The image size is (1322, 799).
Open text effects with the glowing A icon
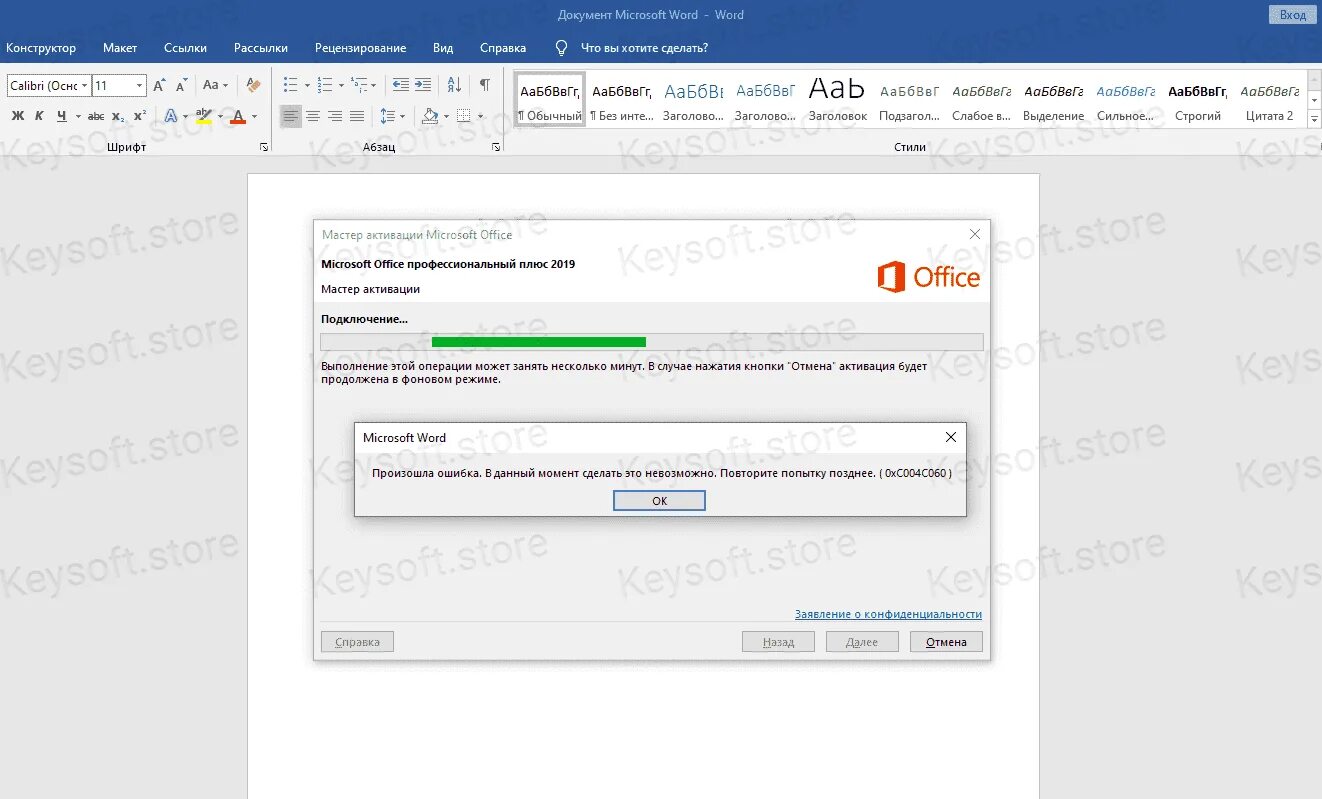(171, 116)
